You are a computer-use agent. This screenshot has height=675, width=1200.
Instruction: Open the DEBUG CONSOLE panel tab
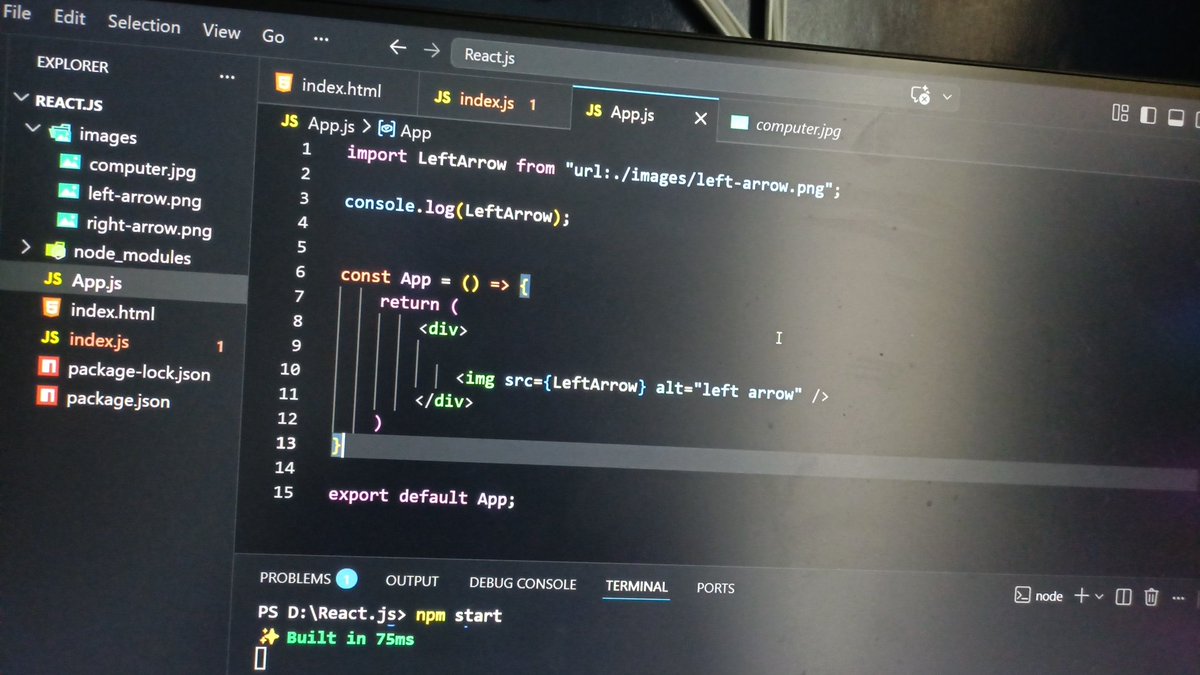pyautogui.click(x=522, y=584)
